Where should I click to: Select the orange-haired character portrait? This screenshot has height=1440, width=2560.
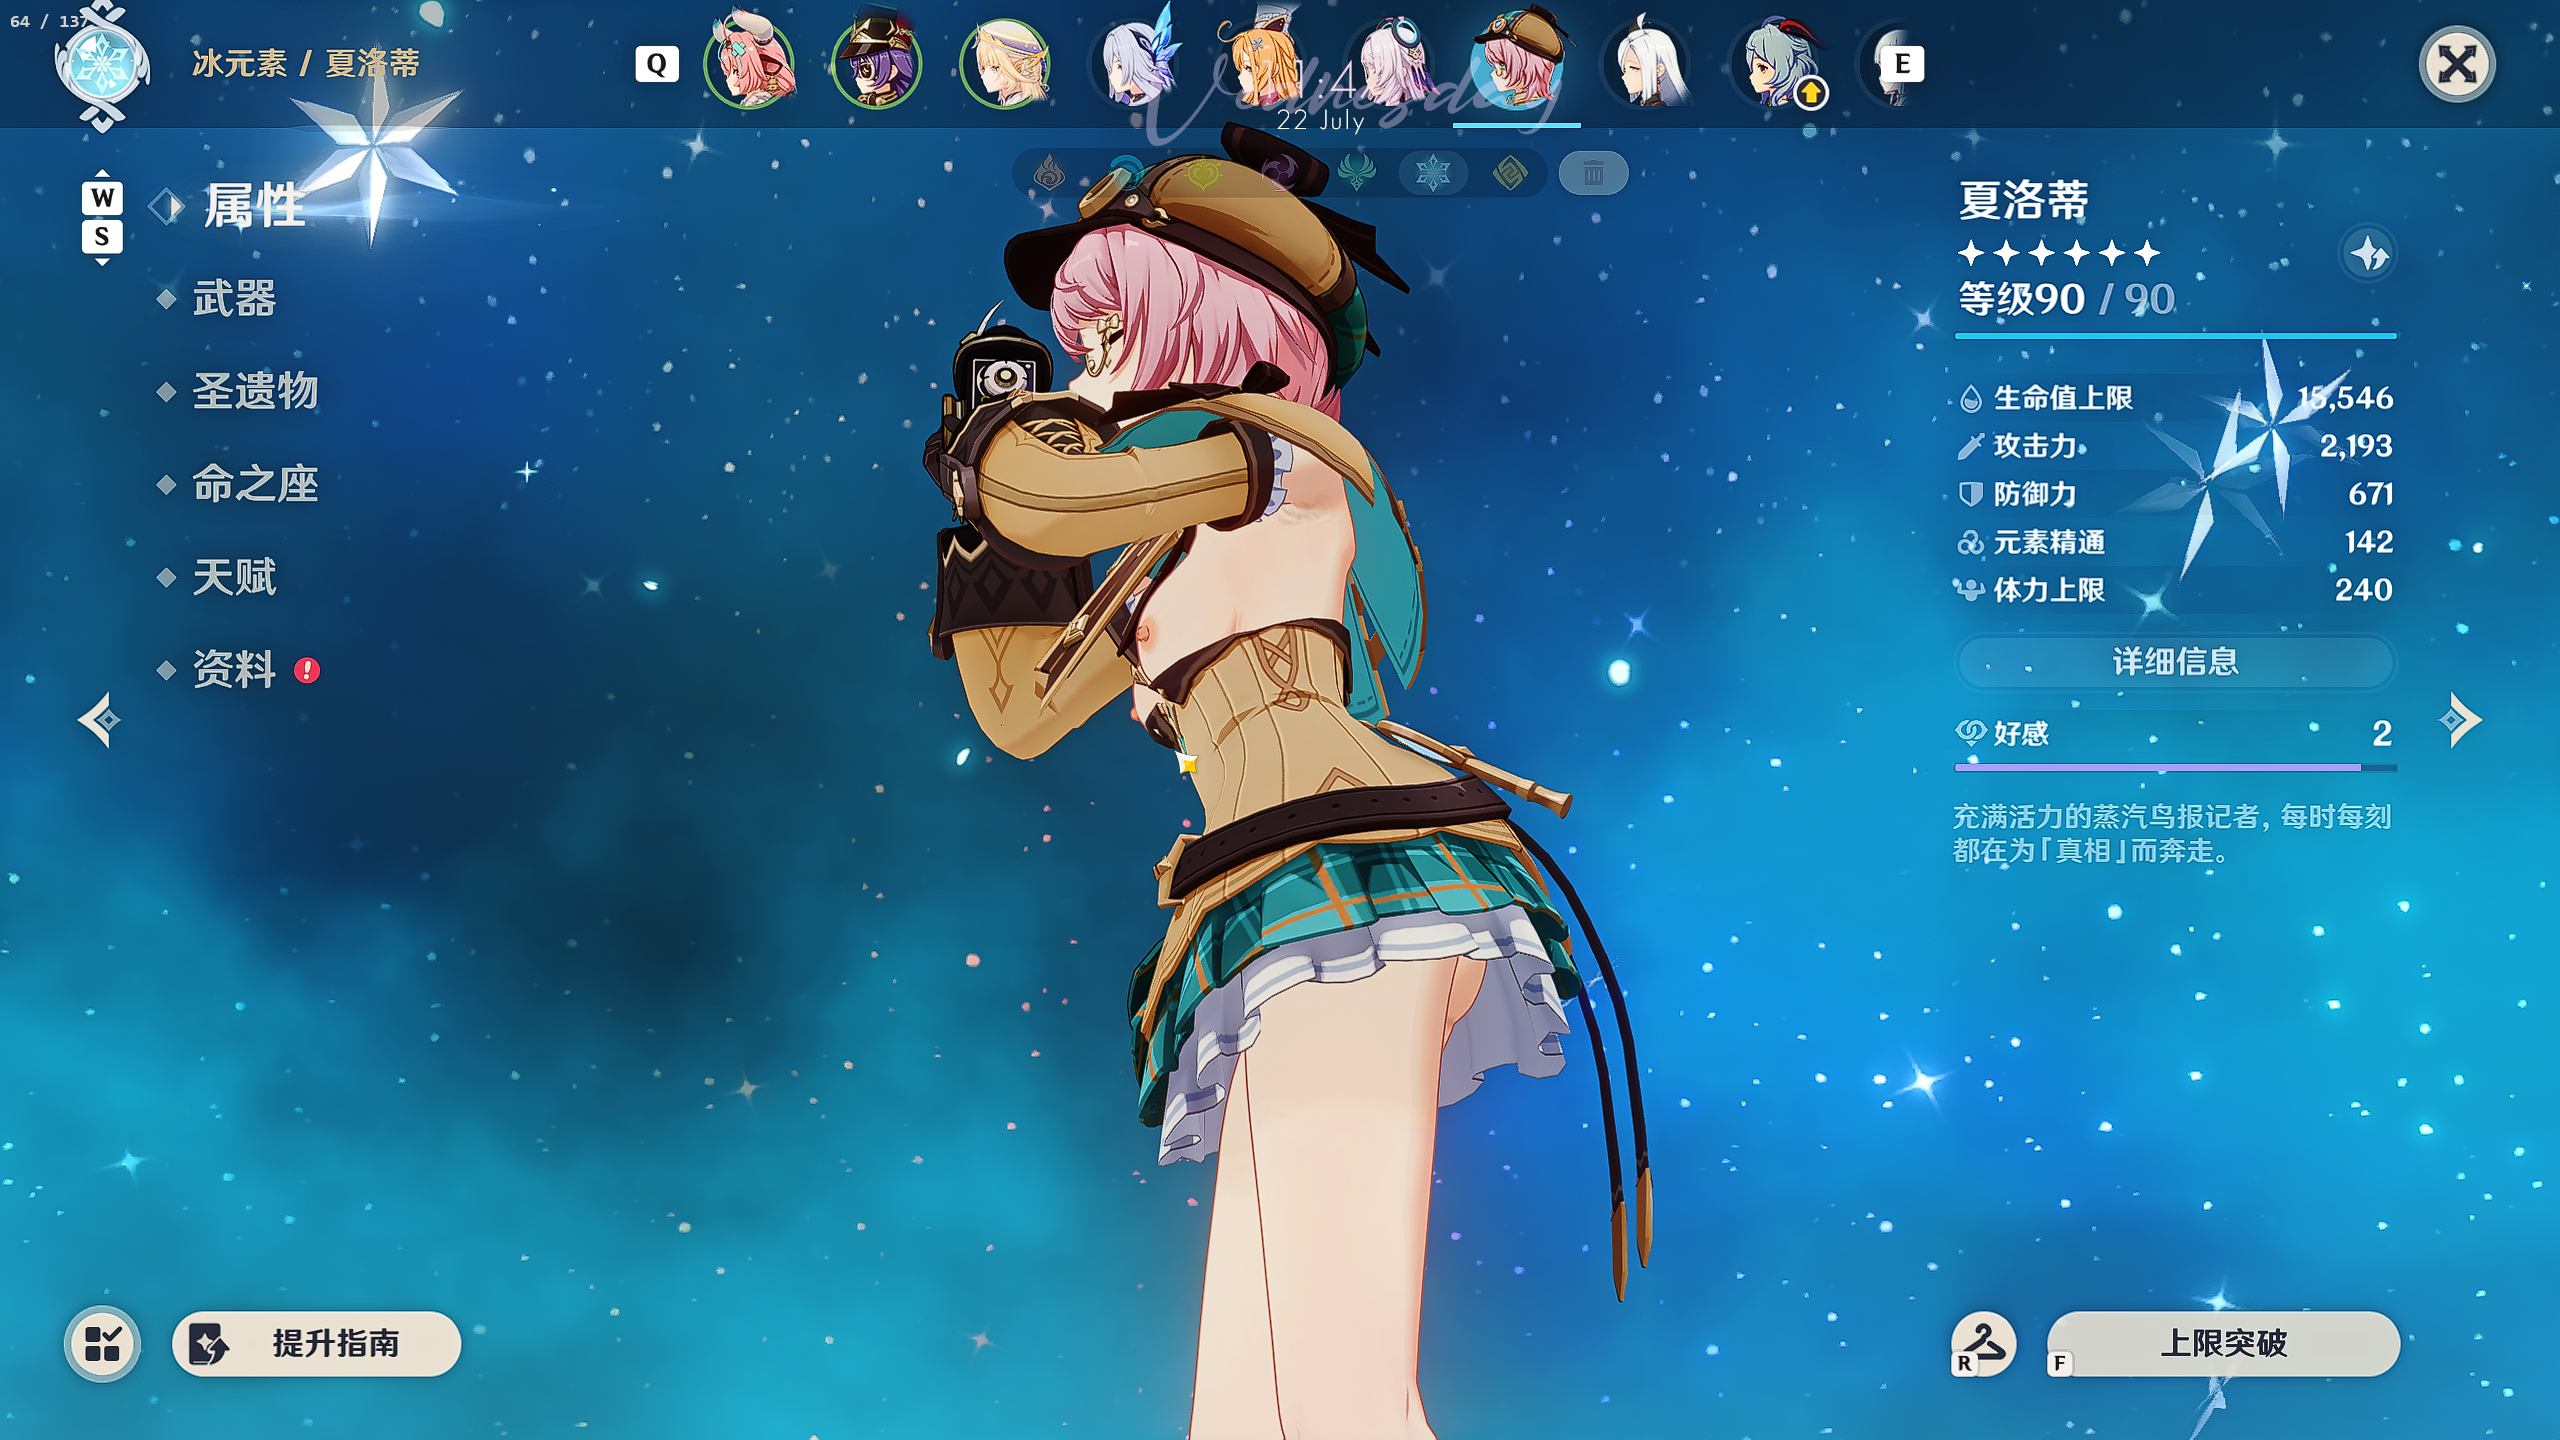point(1261,64)
